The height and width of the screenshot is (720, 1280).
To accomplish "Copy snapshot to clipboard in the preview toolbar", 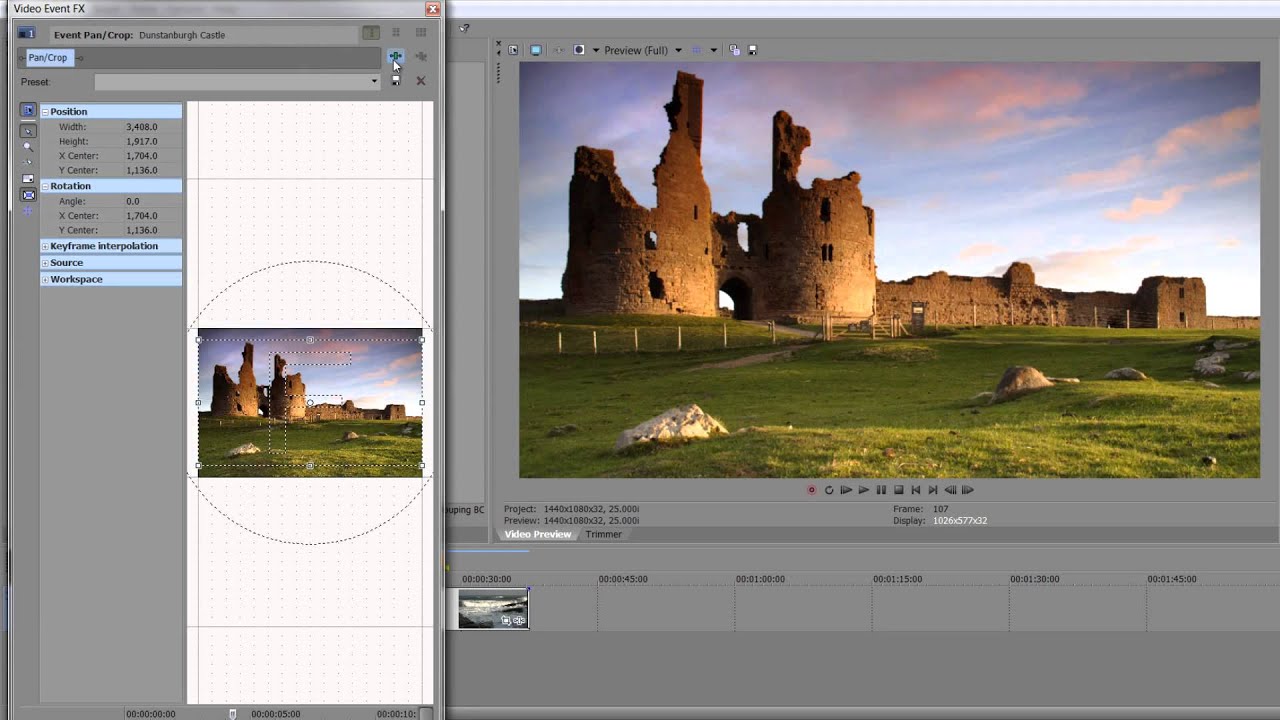I will point(734,50).
